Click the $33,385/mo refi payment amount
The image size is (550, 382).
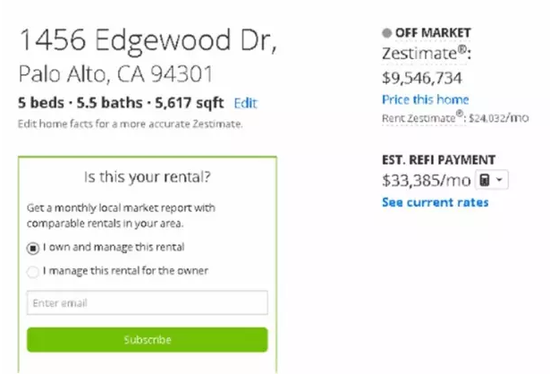tap(426, 181)
